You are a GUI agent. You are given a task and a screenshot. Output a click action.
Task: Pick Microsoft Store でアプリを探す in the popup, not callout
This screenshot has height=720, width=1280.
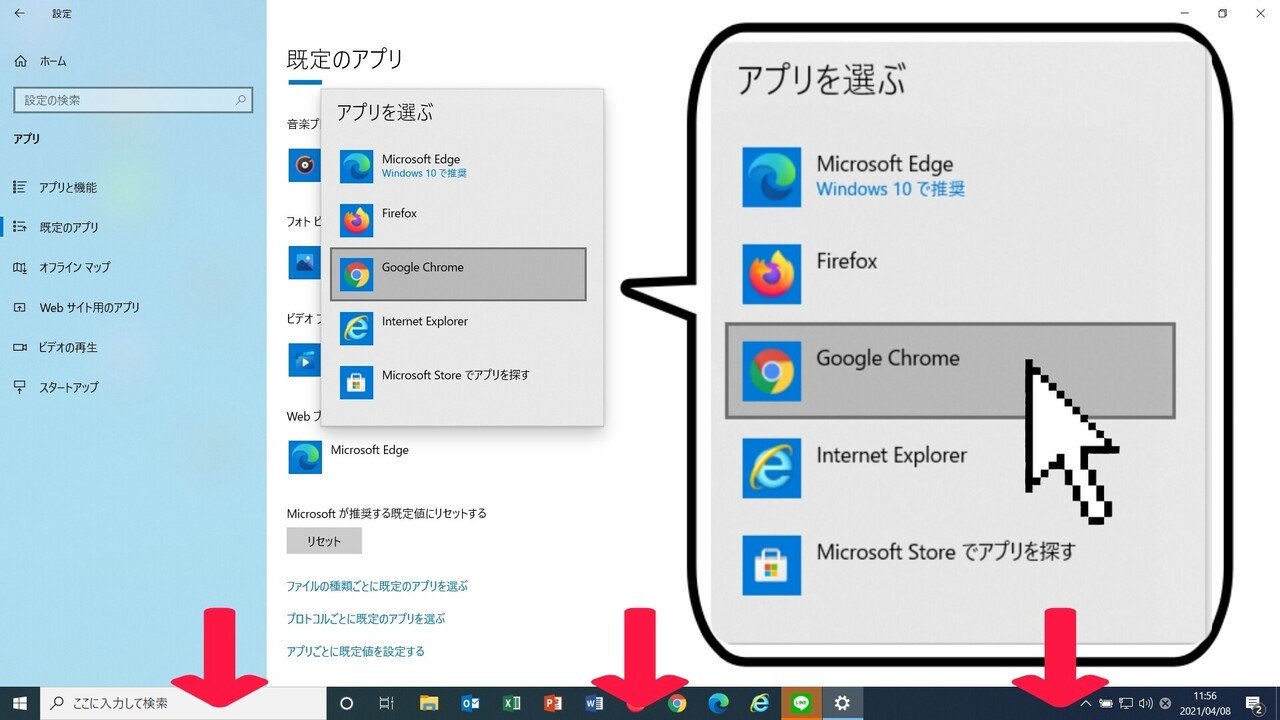coord(458,382)
